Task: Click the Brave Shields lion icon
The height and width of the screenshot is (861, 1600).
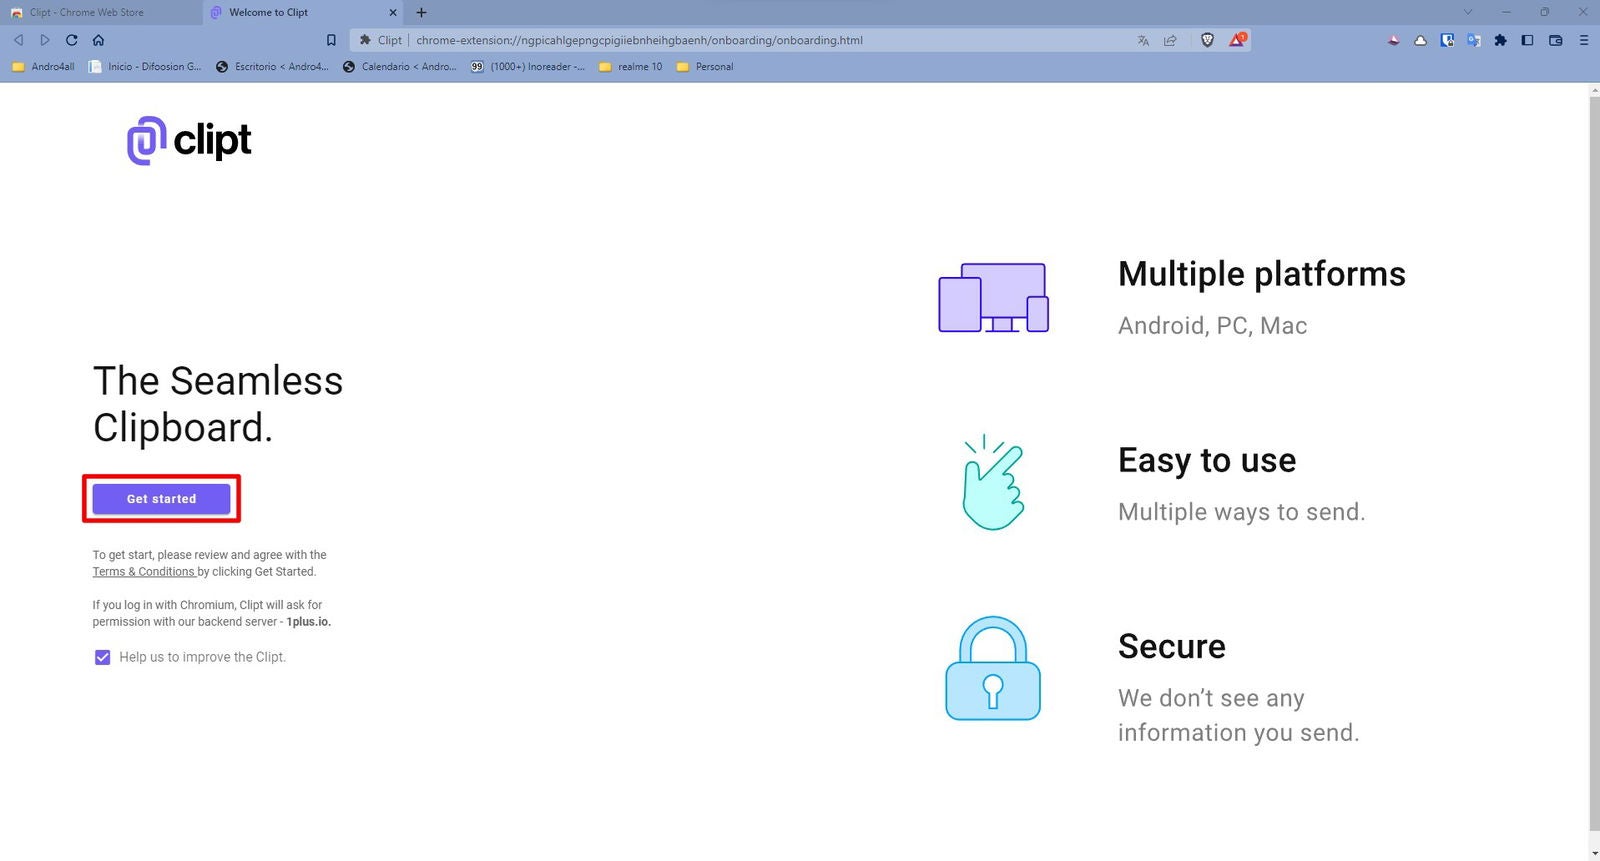Action: [1207, 40]
